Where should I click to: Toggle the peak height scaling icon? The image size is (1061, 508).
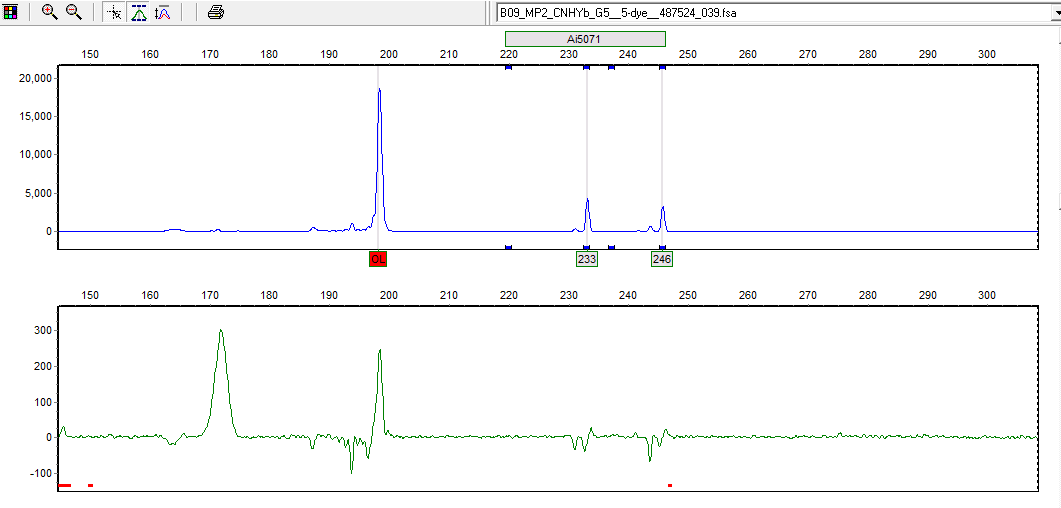pos(162,12)
